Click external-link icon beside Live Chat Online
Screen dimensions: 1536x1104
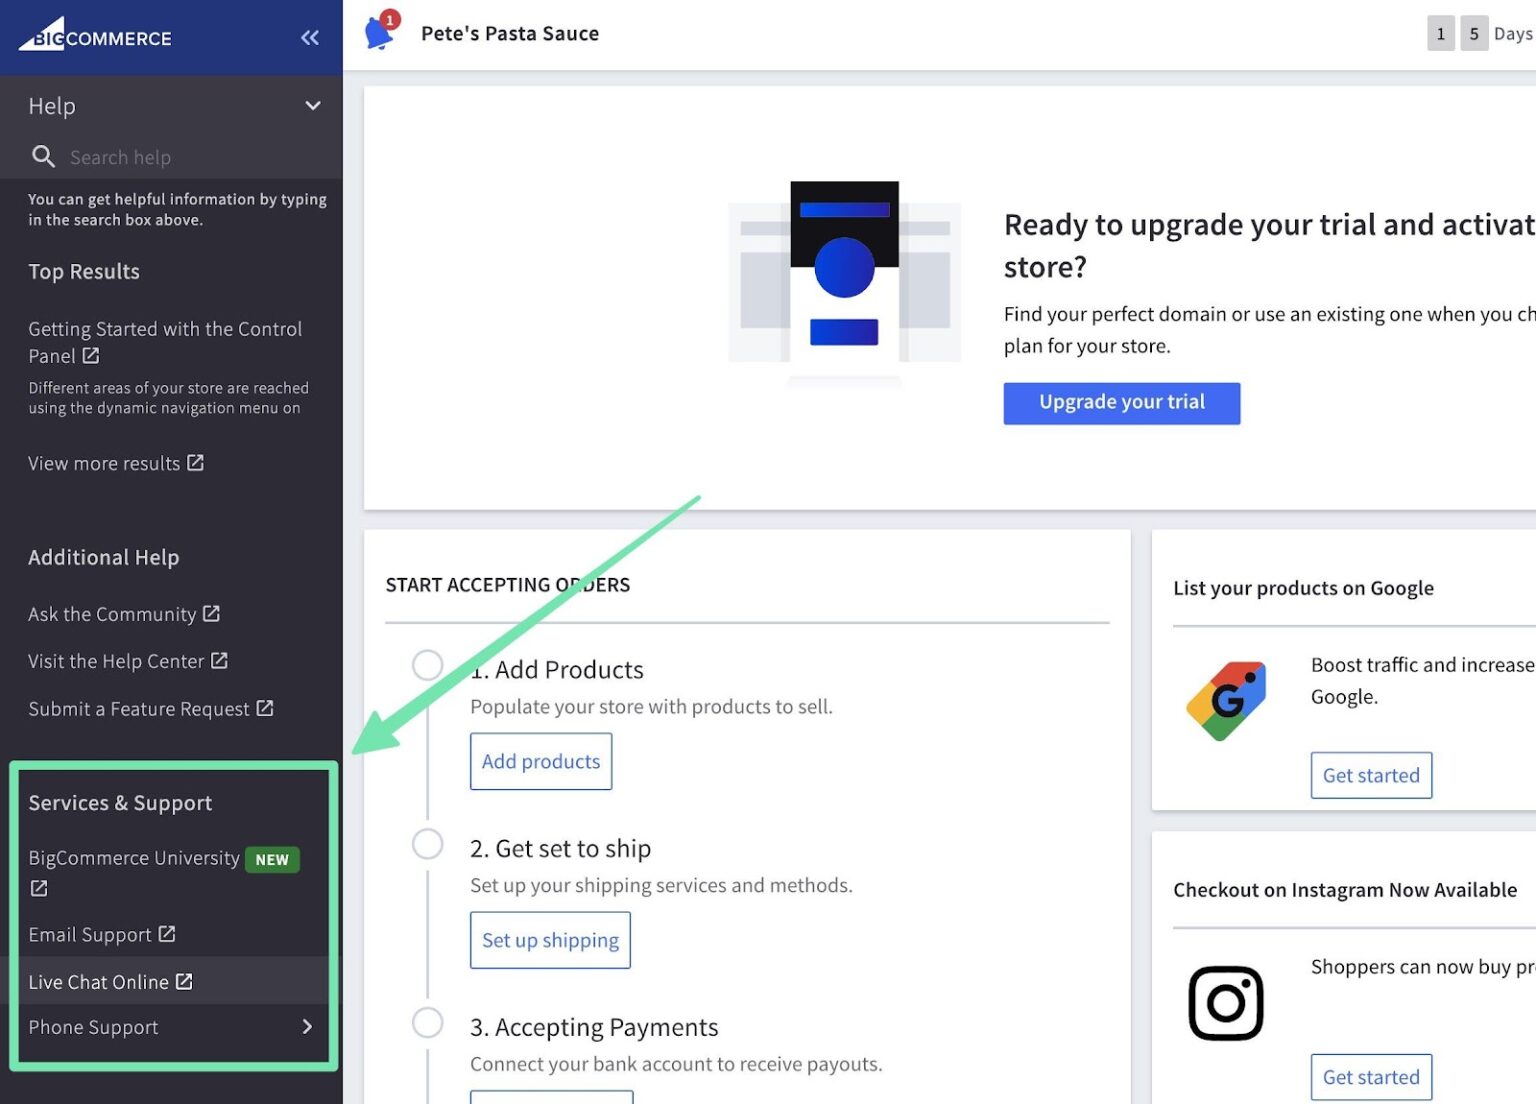click(184, 981)
